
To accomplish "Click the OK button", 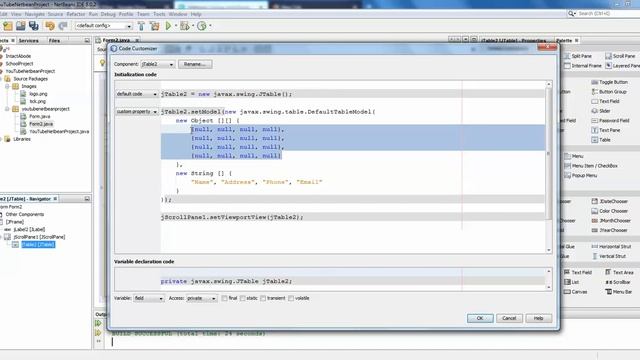I will tap(480, 318).
